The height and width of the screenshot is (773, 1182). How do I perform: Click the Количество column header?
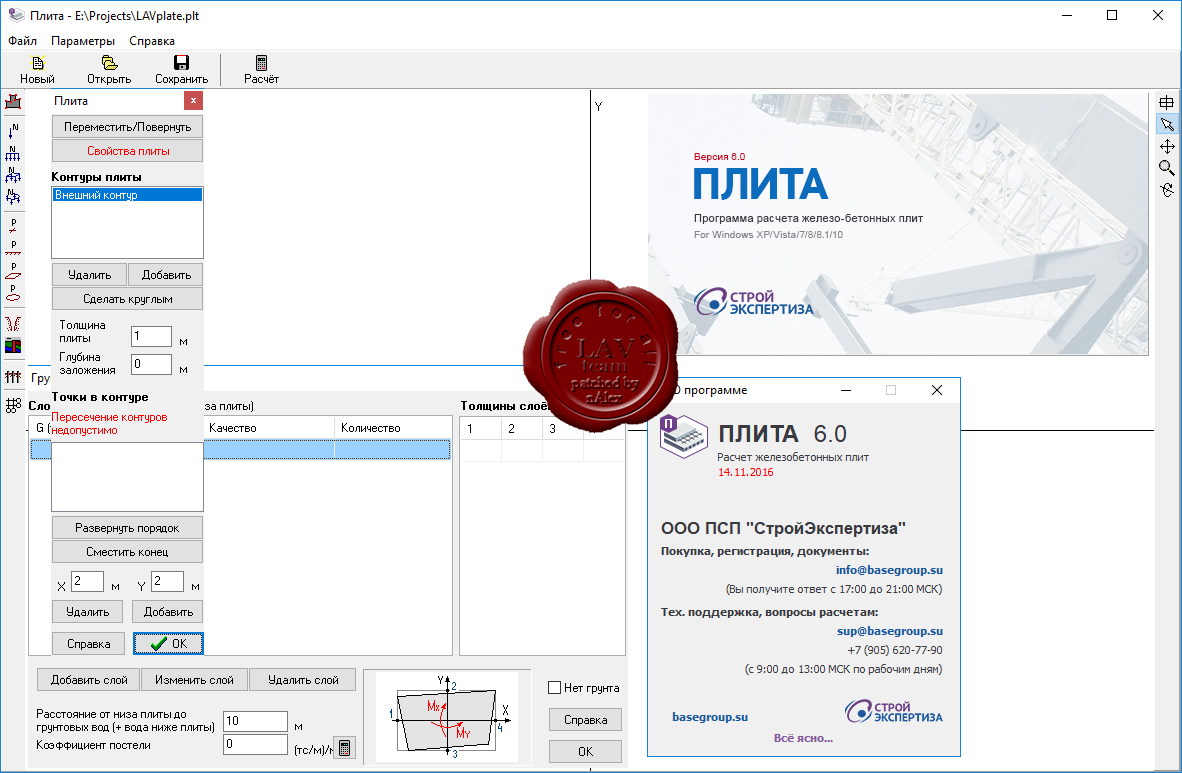(393, 428)
